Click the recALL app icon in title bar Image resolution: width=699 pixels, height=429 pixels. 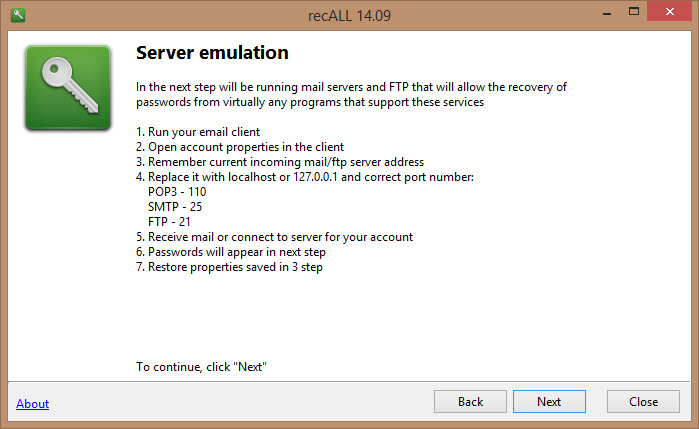(18, 15)
